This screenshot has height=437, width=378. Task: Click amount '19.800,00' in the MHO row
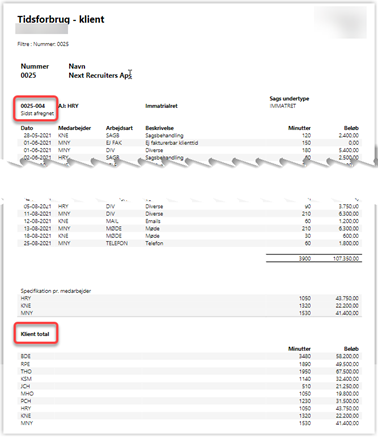coord(347,393)
